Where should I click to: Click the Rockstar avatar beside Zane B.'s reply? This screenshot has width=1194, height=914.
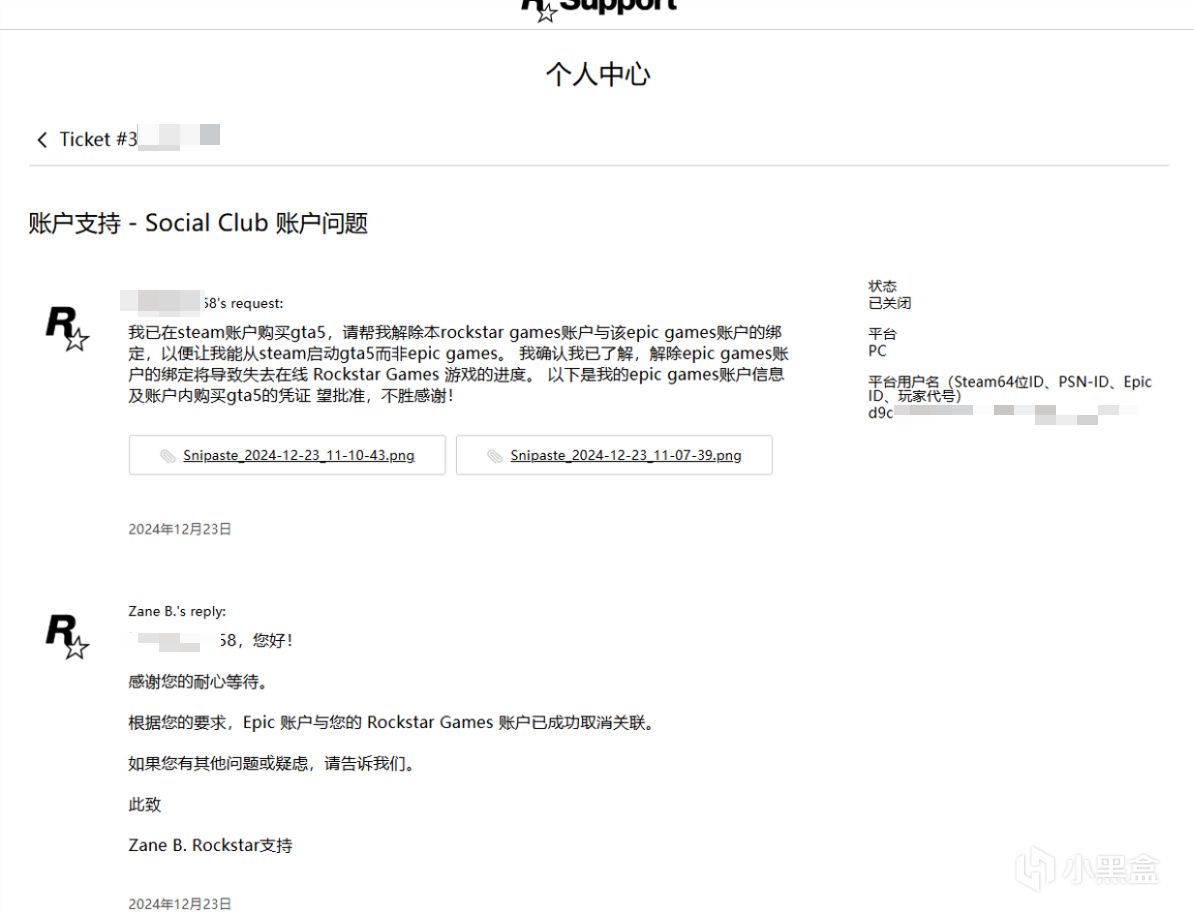click(67, 636)
